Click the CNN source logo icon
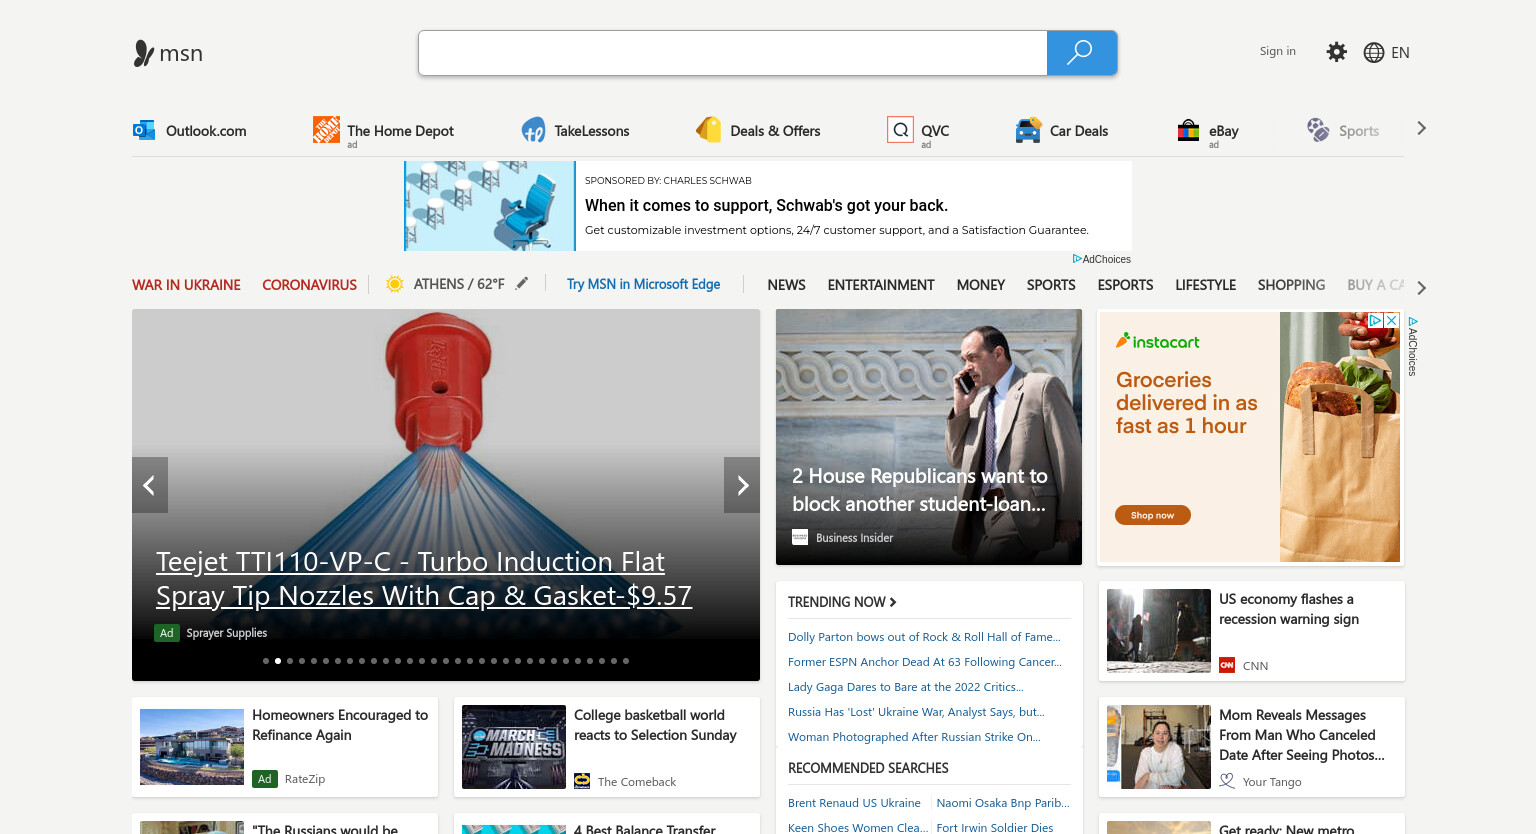The width and height of the screenshot is (1536, 834). point(1227,665)
